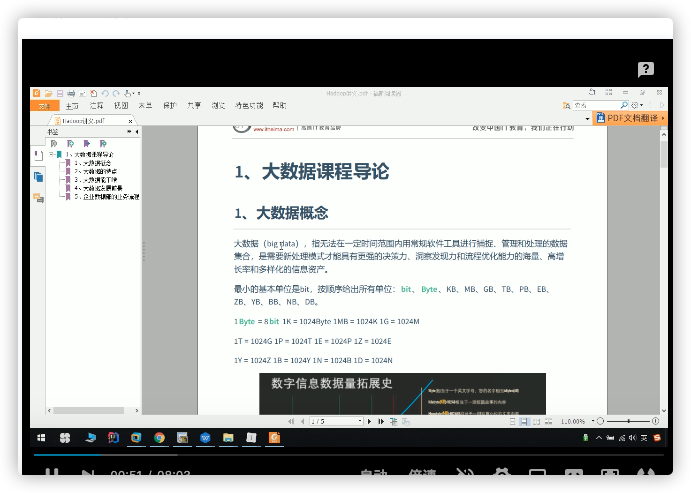Collapse the bookmarks panel with left arrow
This screenshot has width=691, height=493.
coord(137,132)
